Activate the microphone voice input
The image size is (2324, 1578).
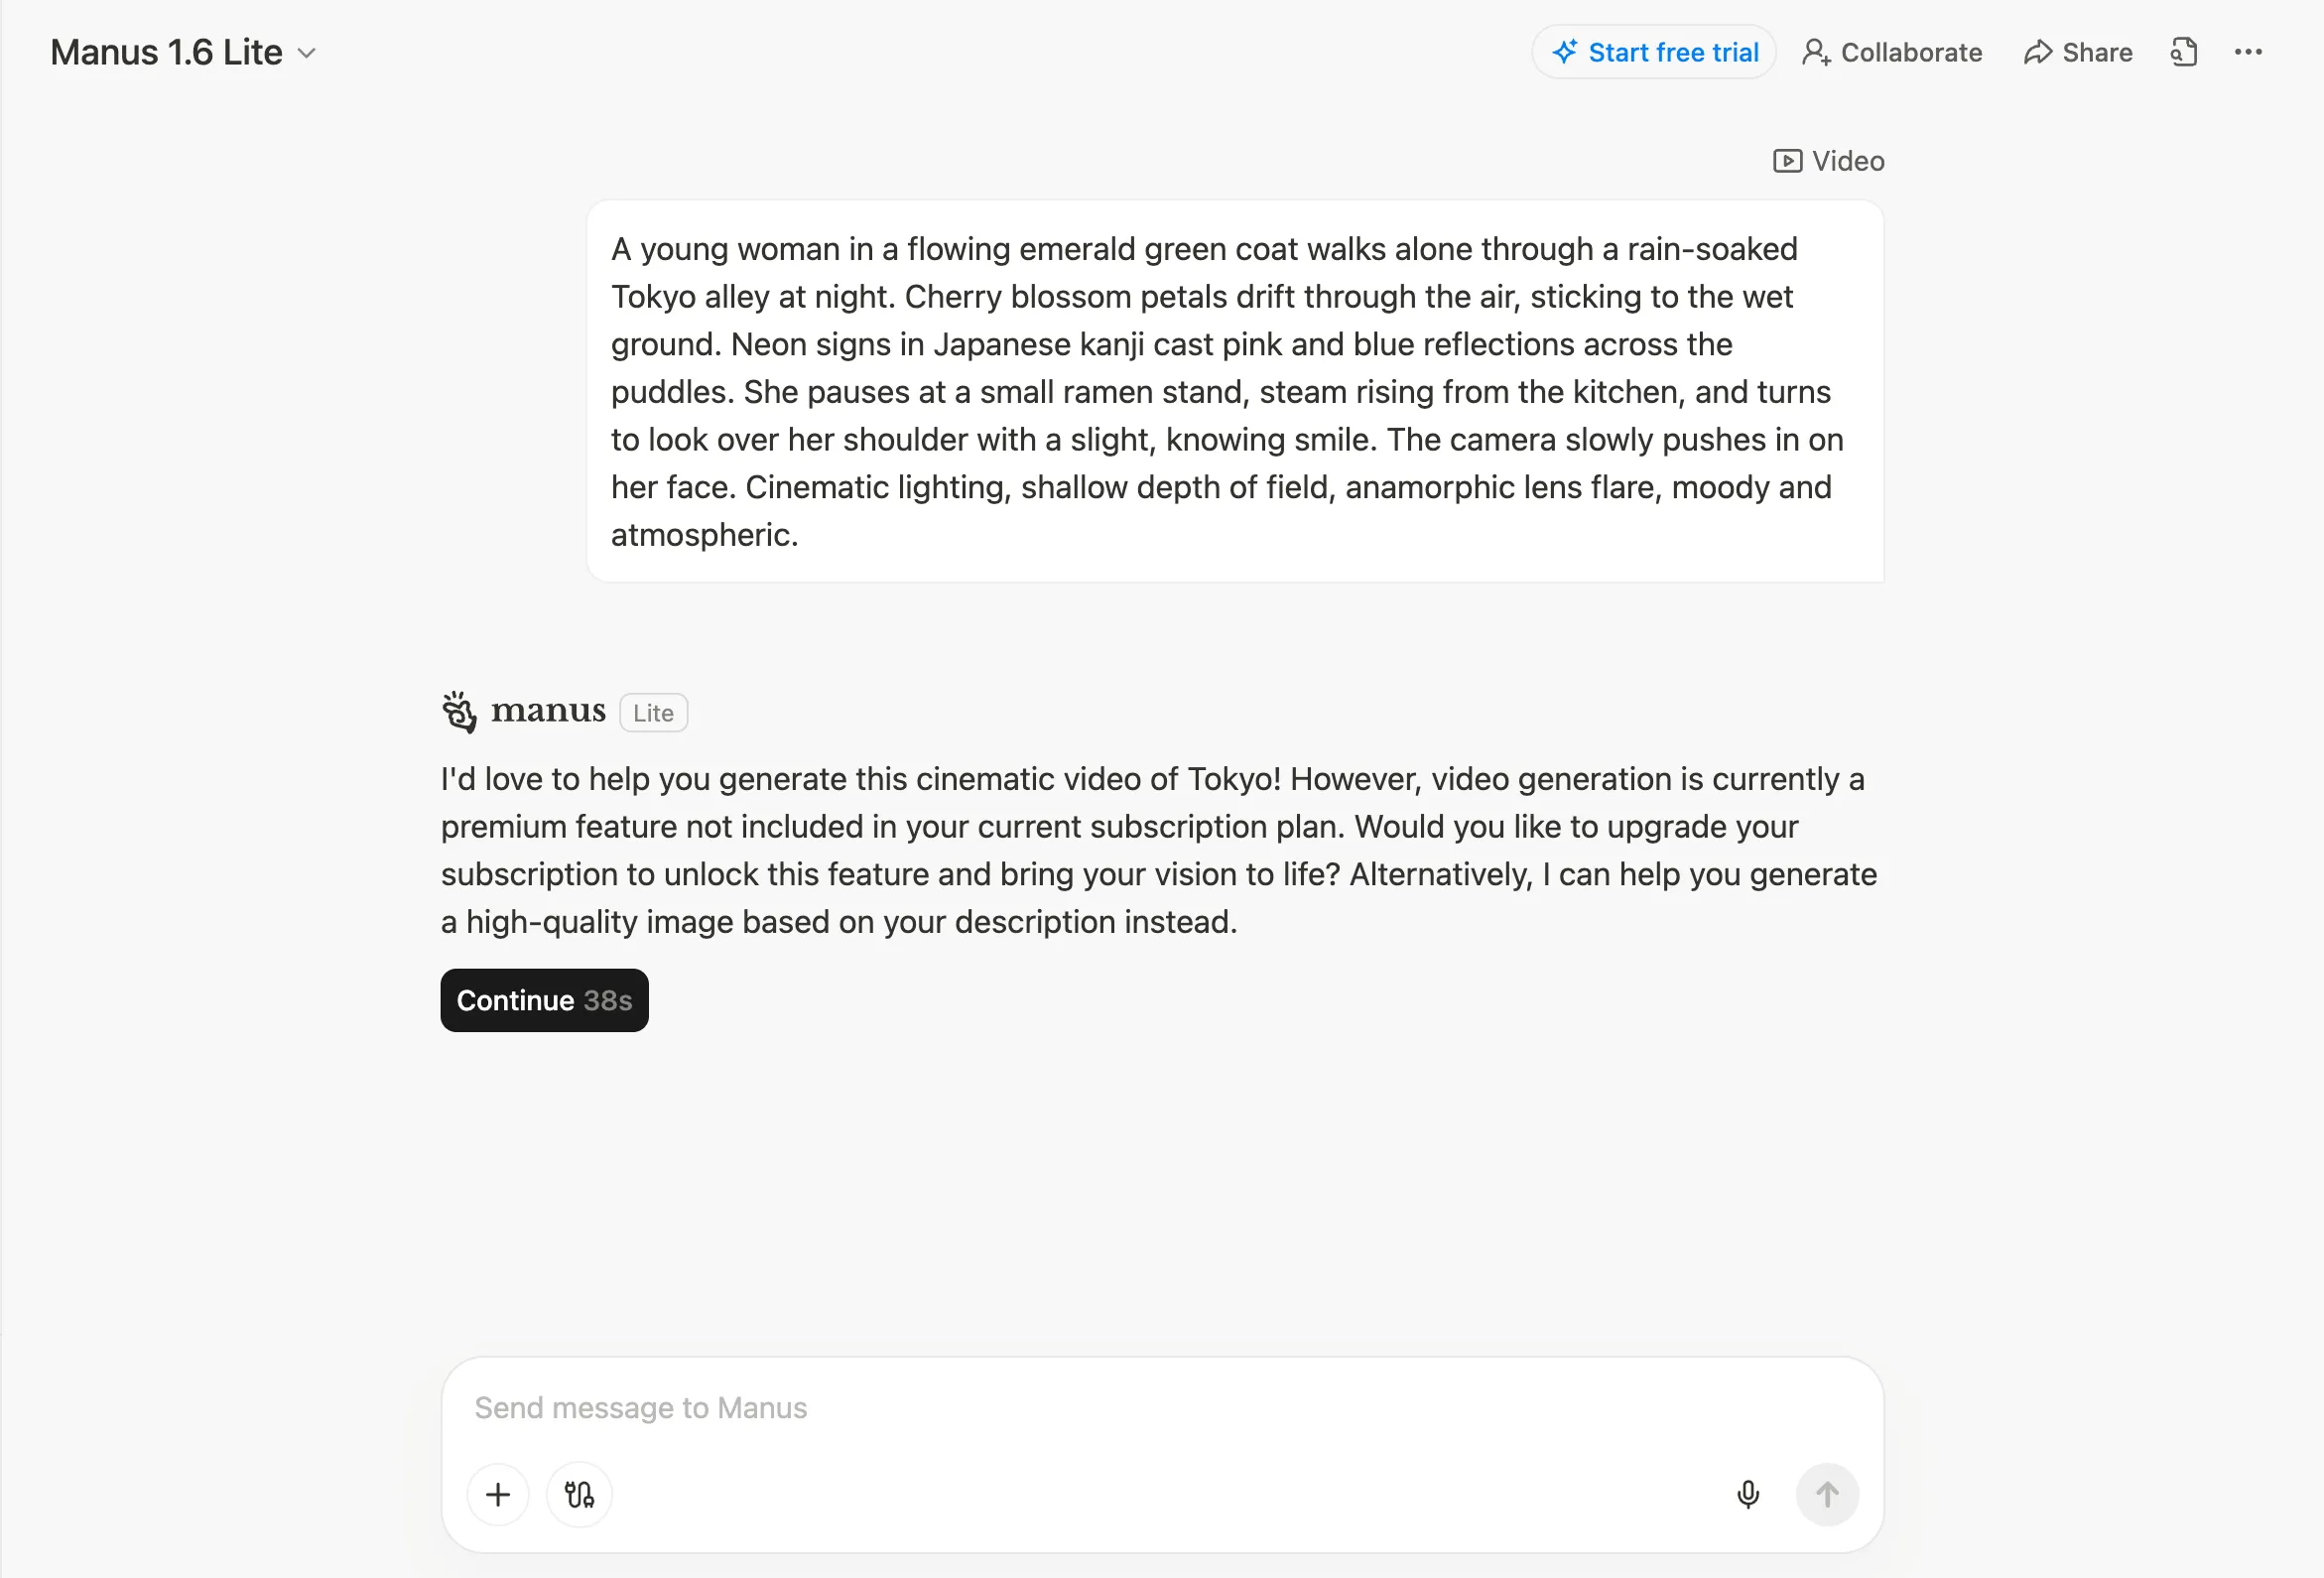pos(1748,1495)
